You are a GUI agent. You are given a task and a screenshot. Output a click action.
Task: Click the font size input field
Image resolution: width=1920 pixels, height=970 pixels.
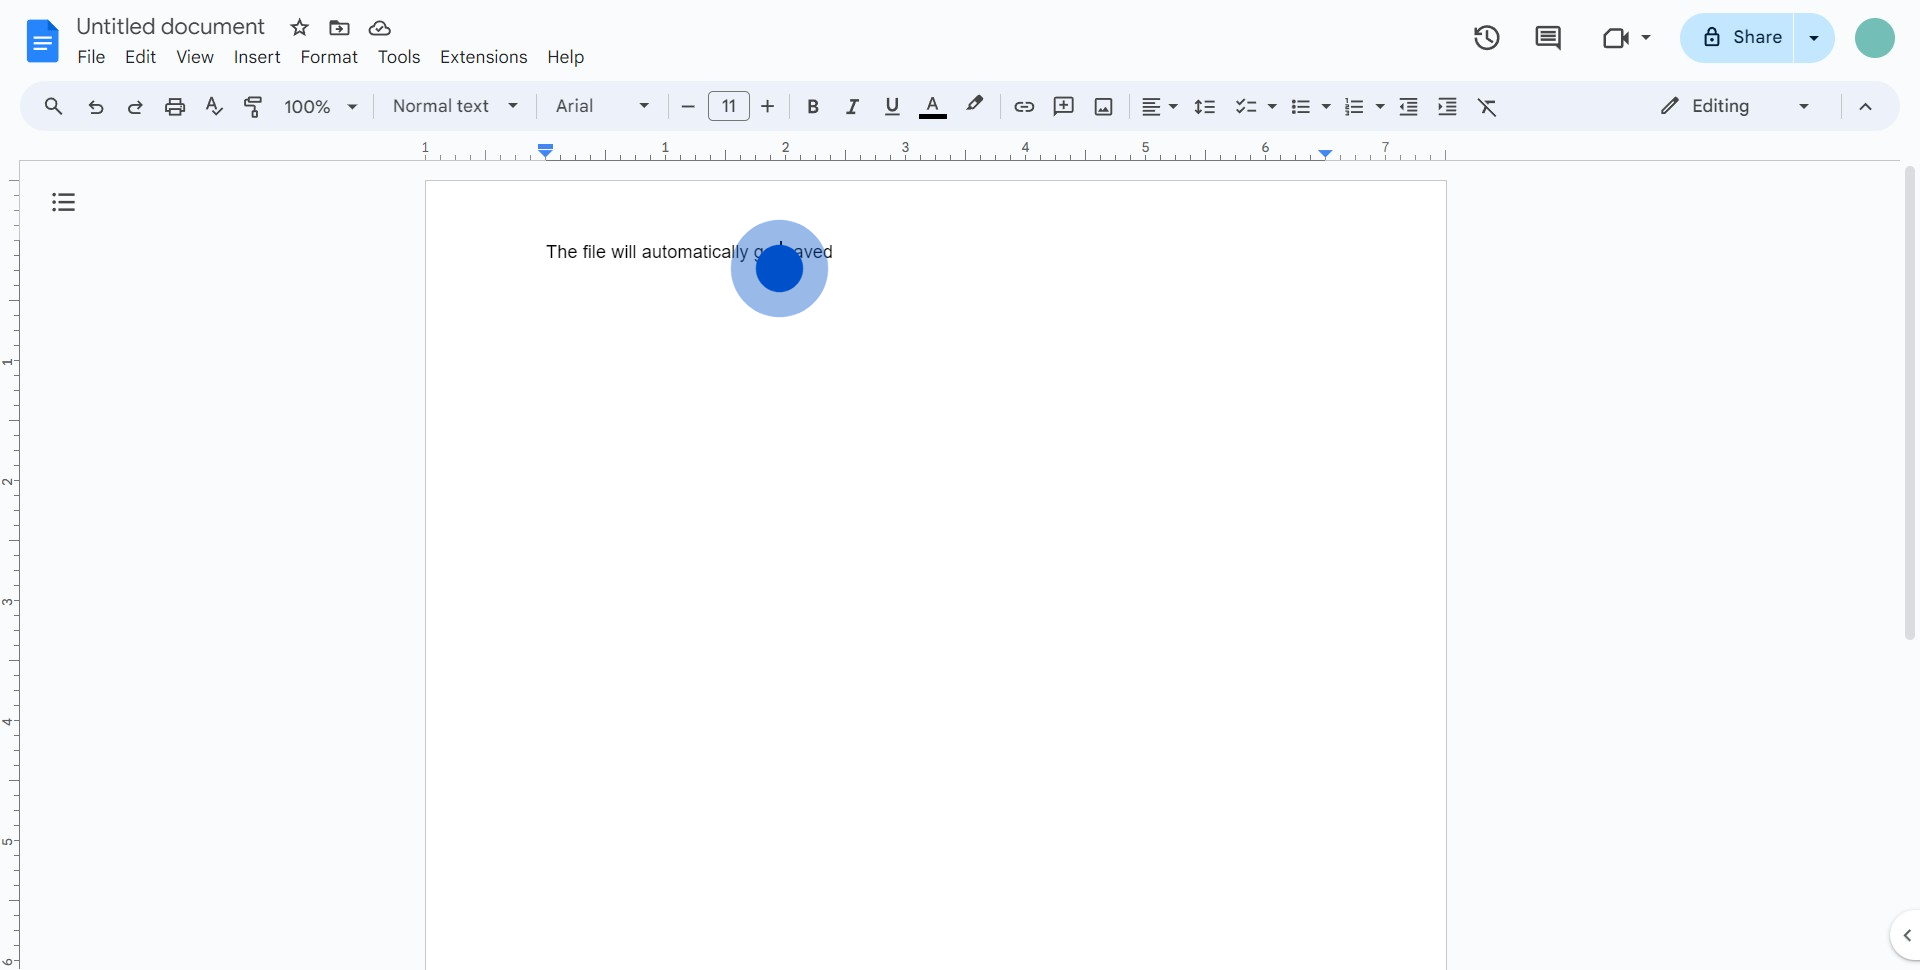[x=728, y=107]
